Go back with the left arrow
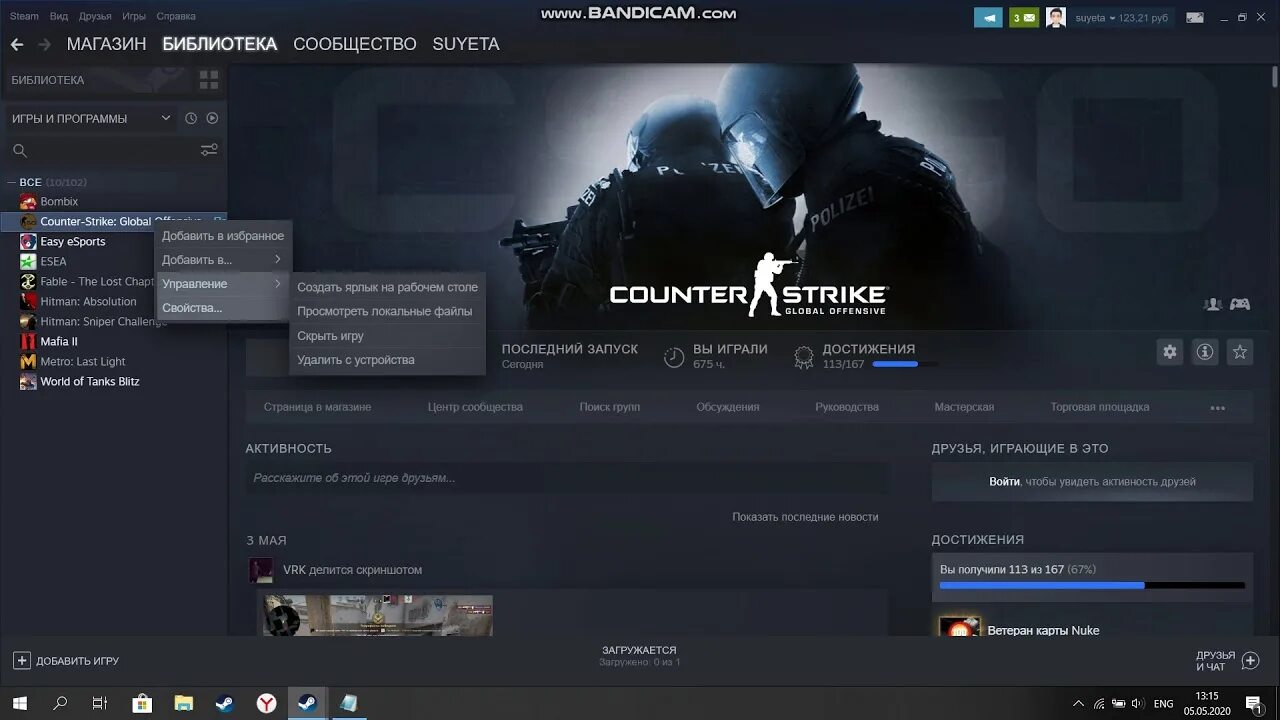 point(16,45)
